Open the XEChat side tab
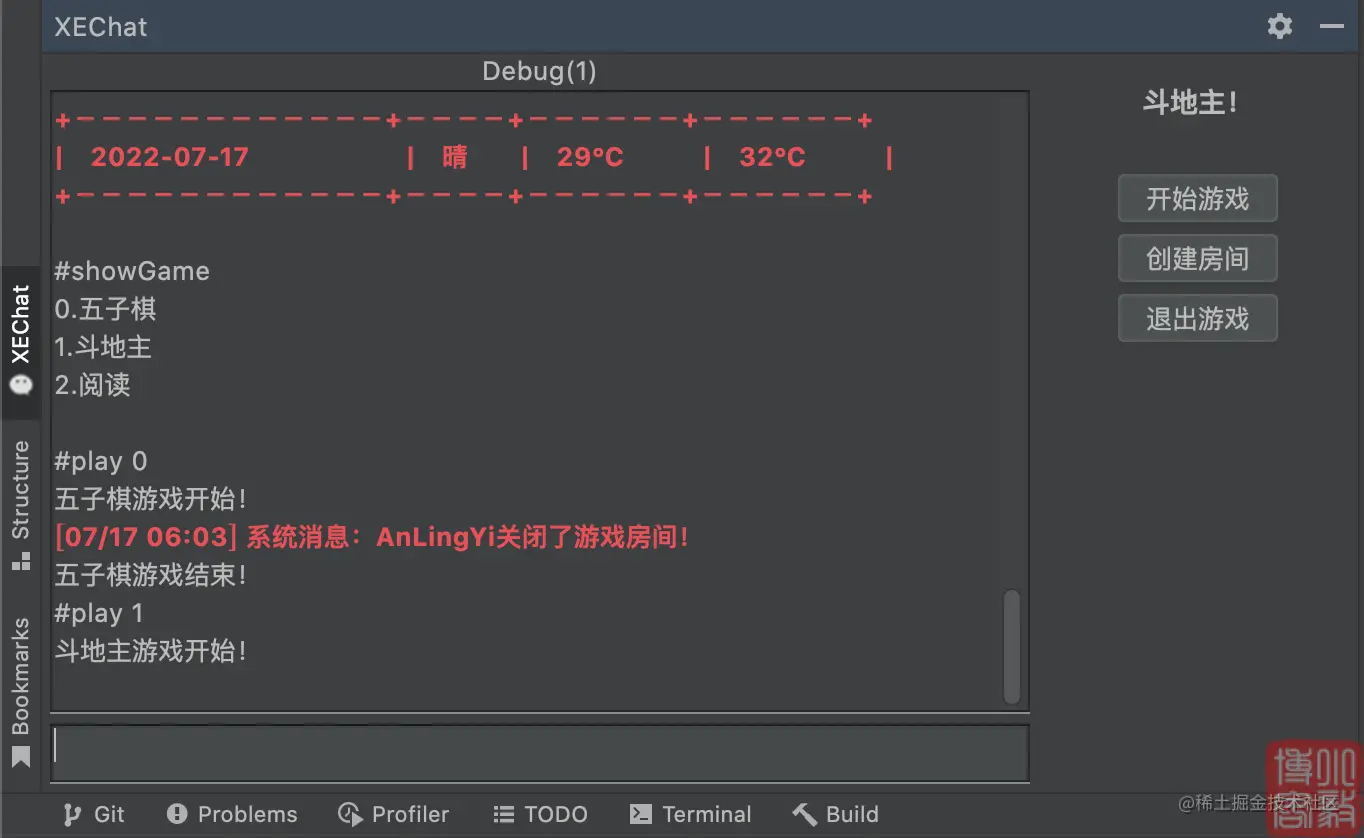This screenshot has height=838, width=1364. click(20, 340)
